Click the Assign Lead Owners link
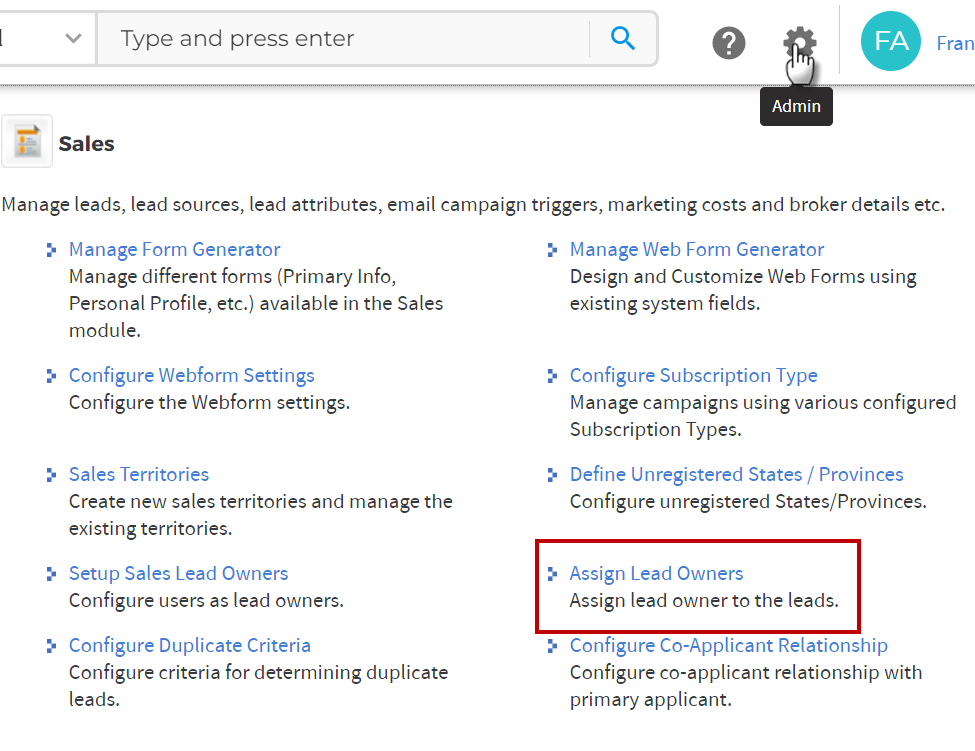This screenshot has height=751, width=975. point(656,574)
